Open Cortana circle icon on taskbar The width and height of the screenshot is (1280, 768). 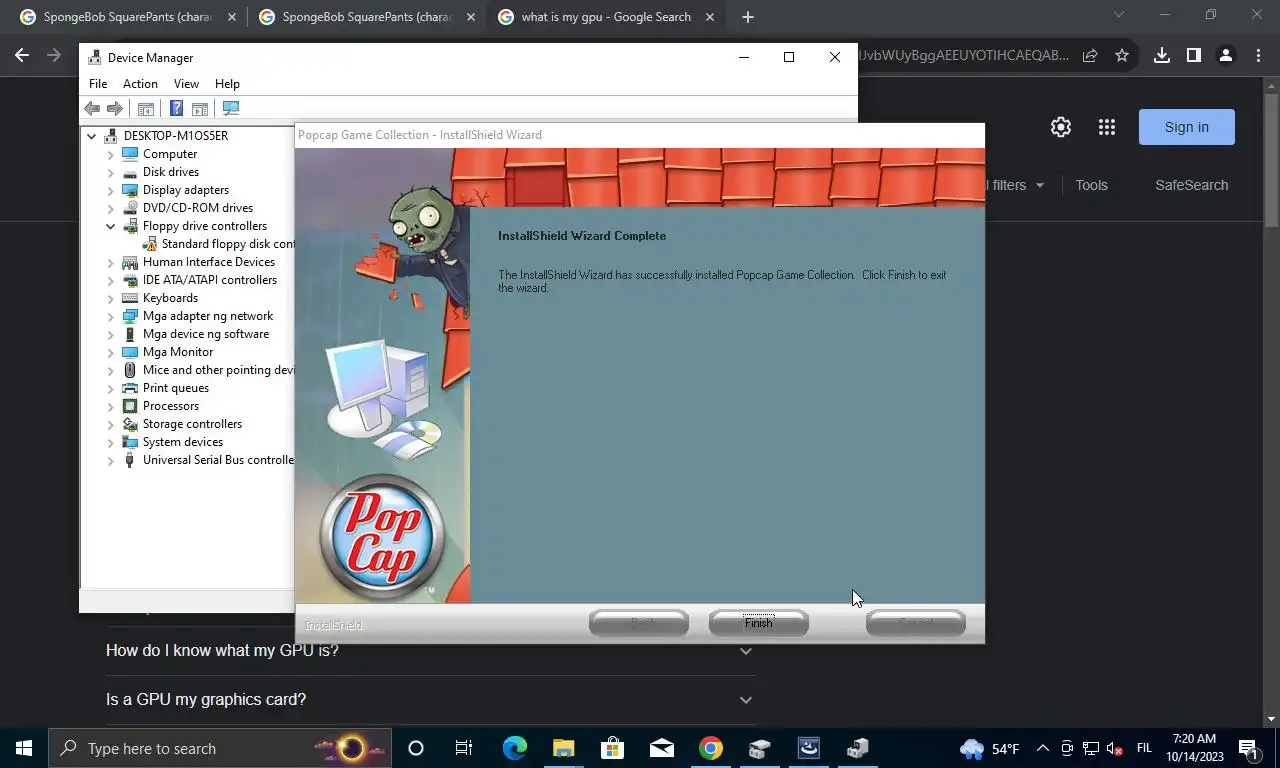[x=416, y=748]
